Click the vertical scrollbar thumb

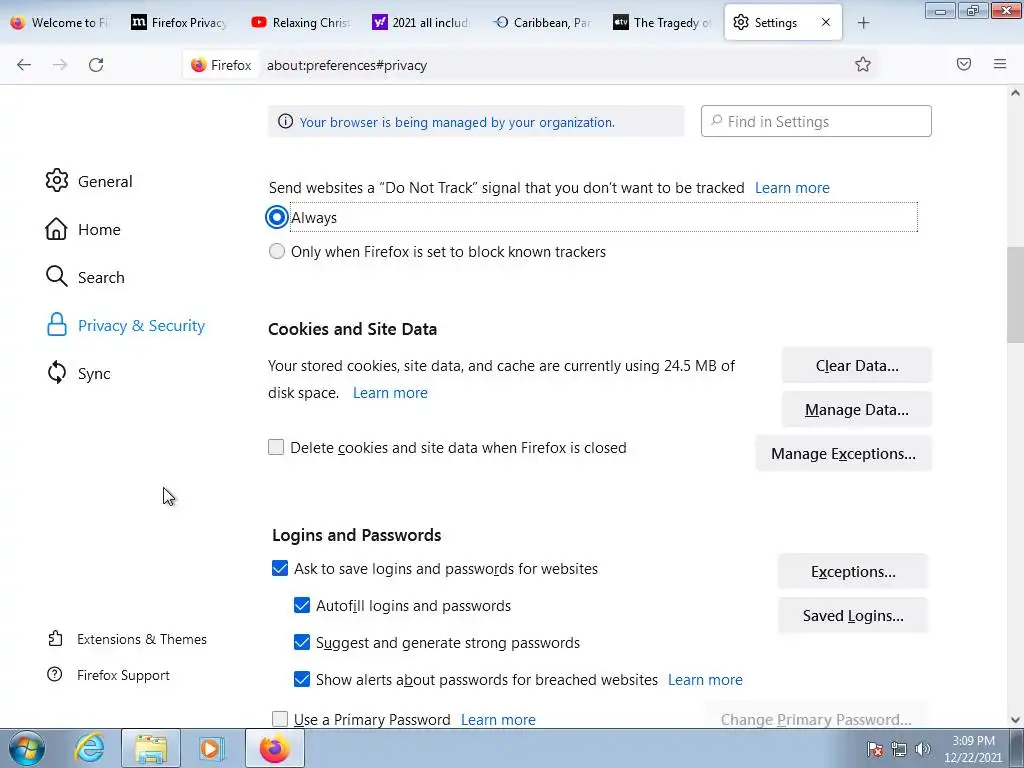pos(1015,294)
